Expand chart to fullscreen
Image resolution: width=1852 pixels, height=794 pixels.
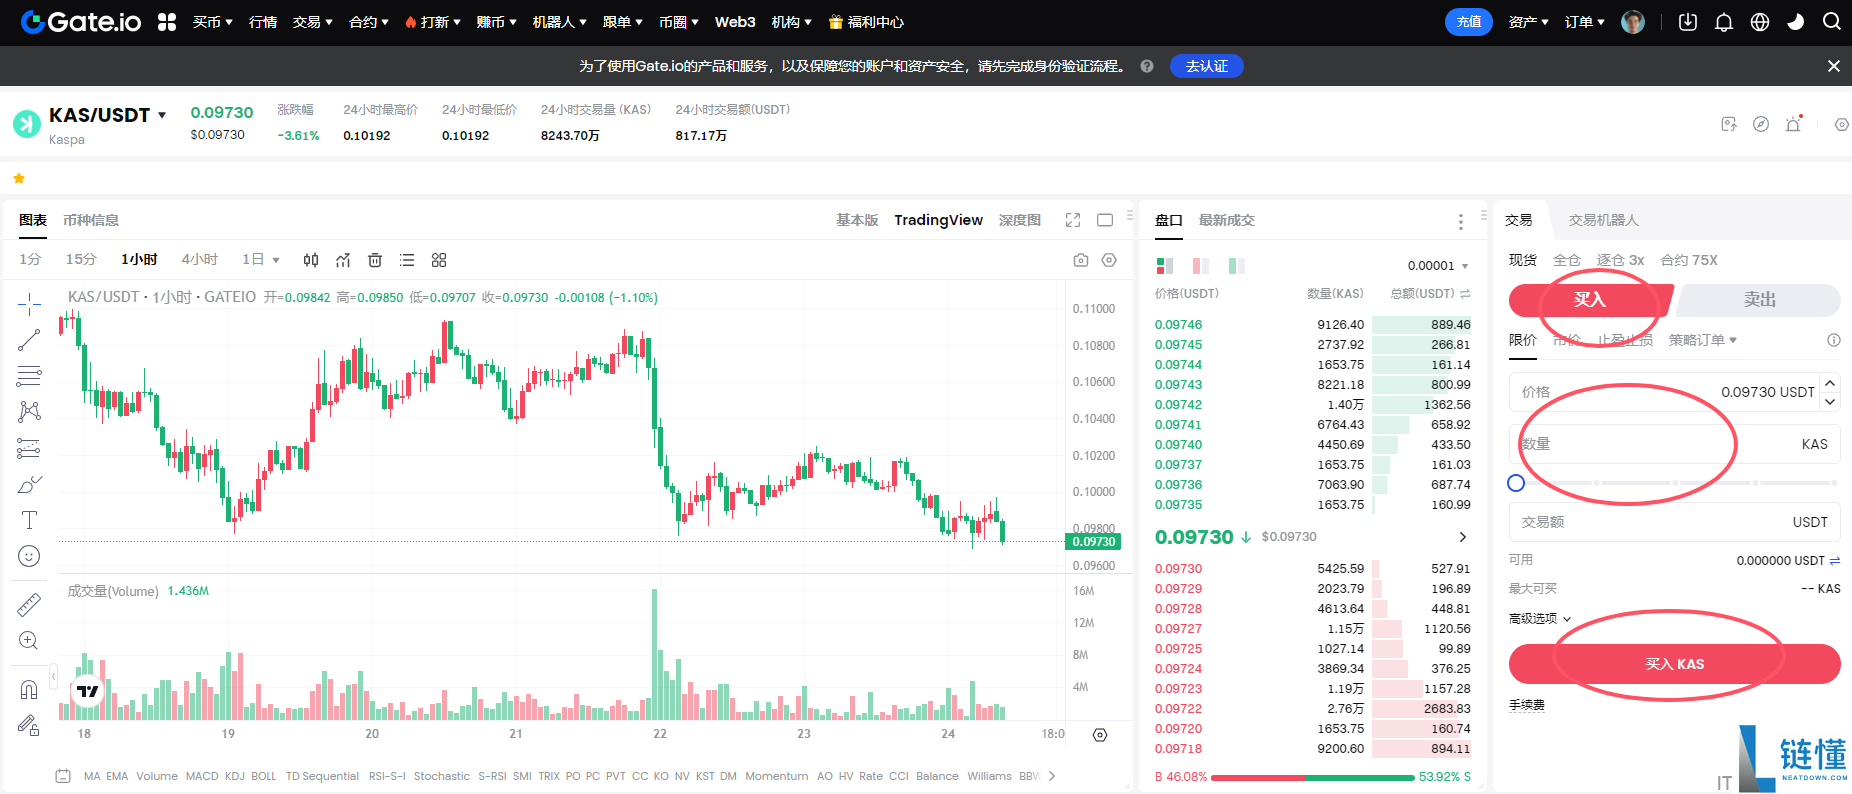pos(1073,220)
